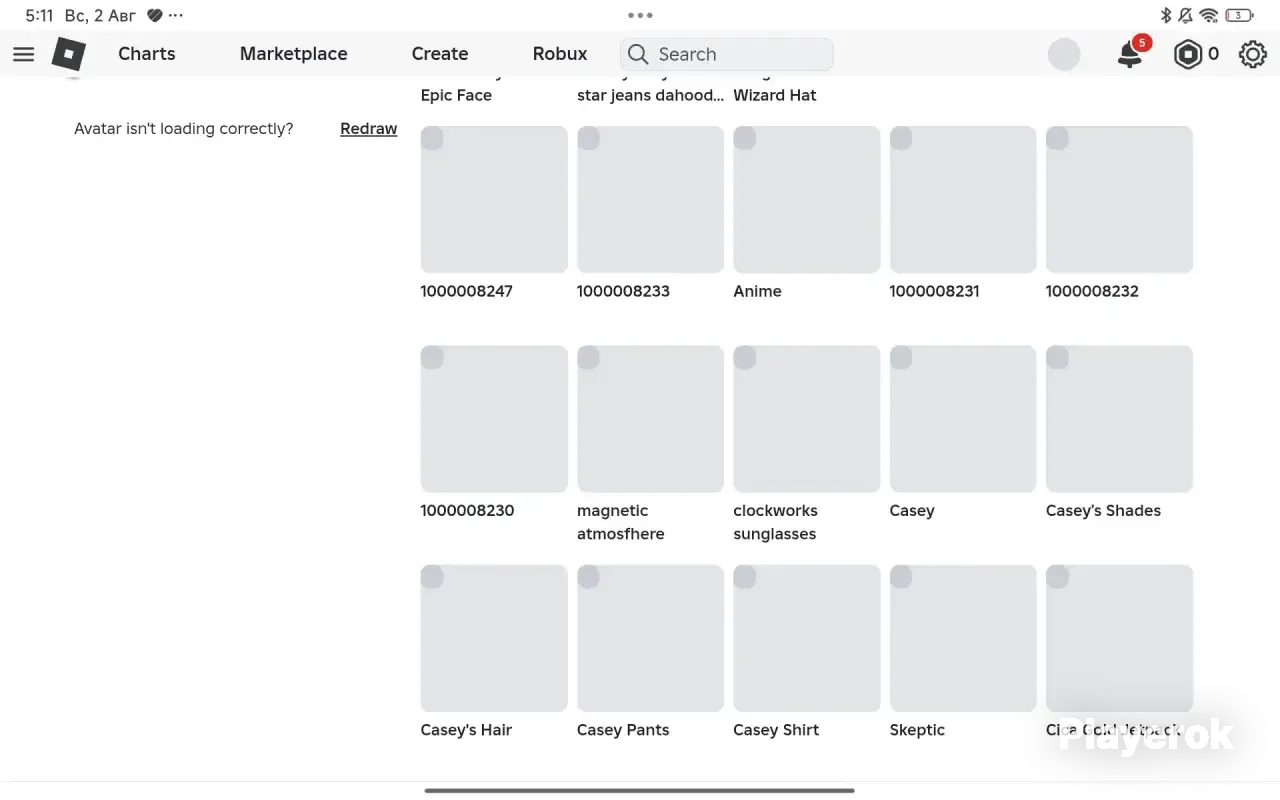Click the Redraw link
The image size is (1280, 800).
pos(369,129)
